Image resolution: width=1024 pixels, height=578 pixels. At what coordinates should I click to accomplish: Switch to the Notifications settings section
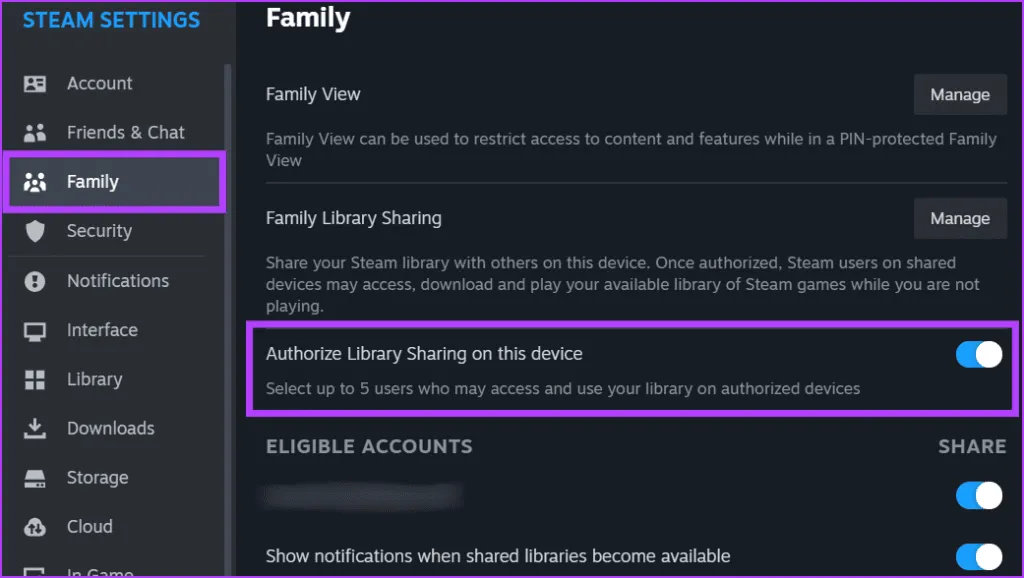(117, 281)
